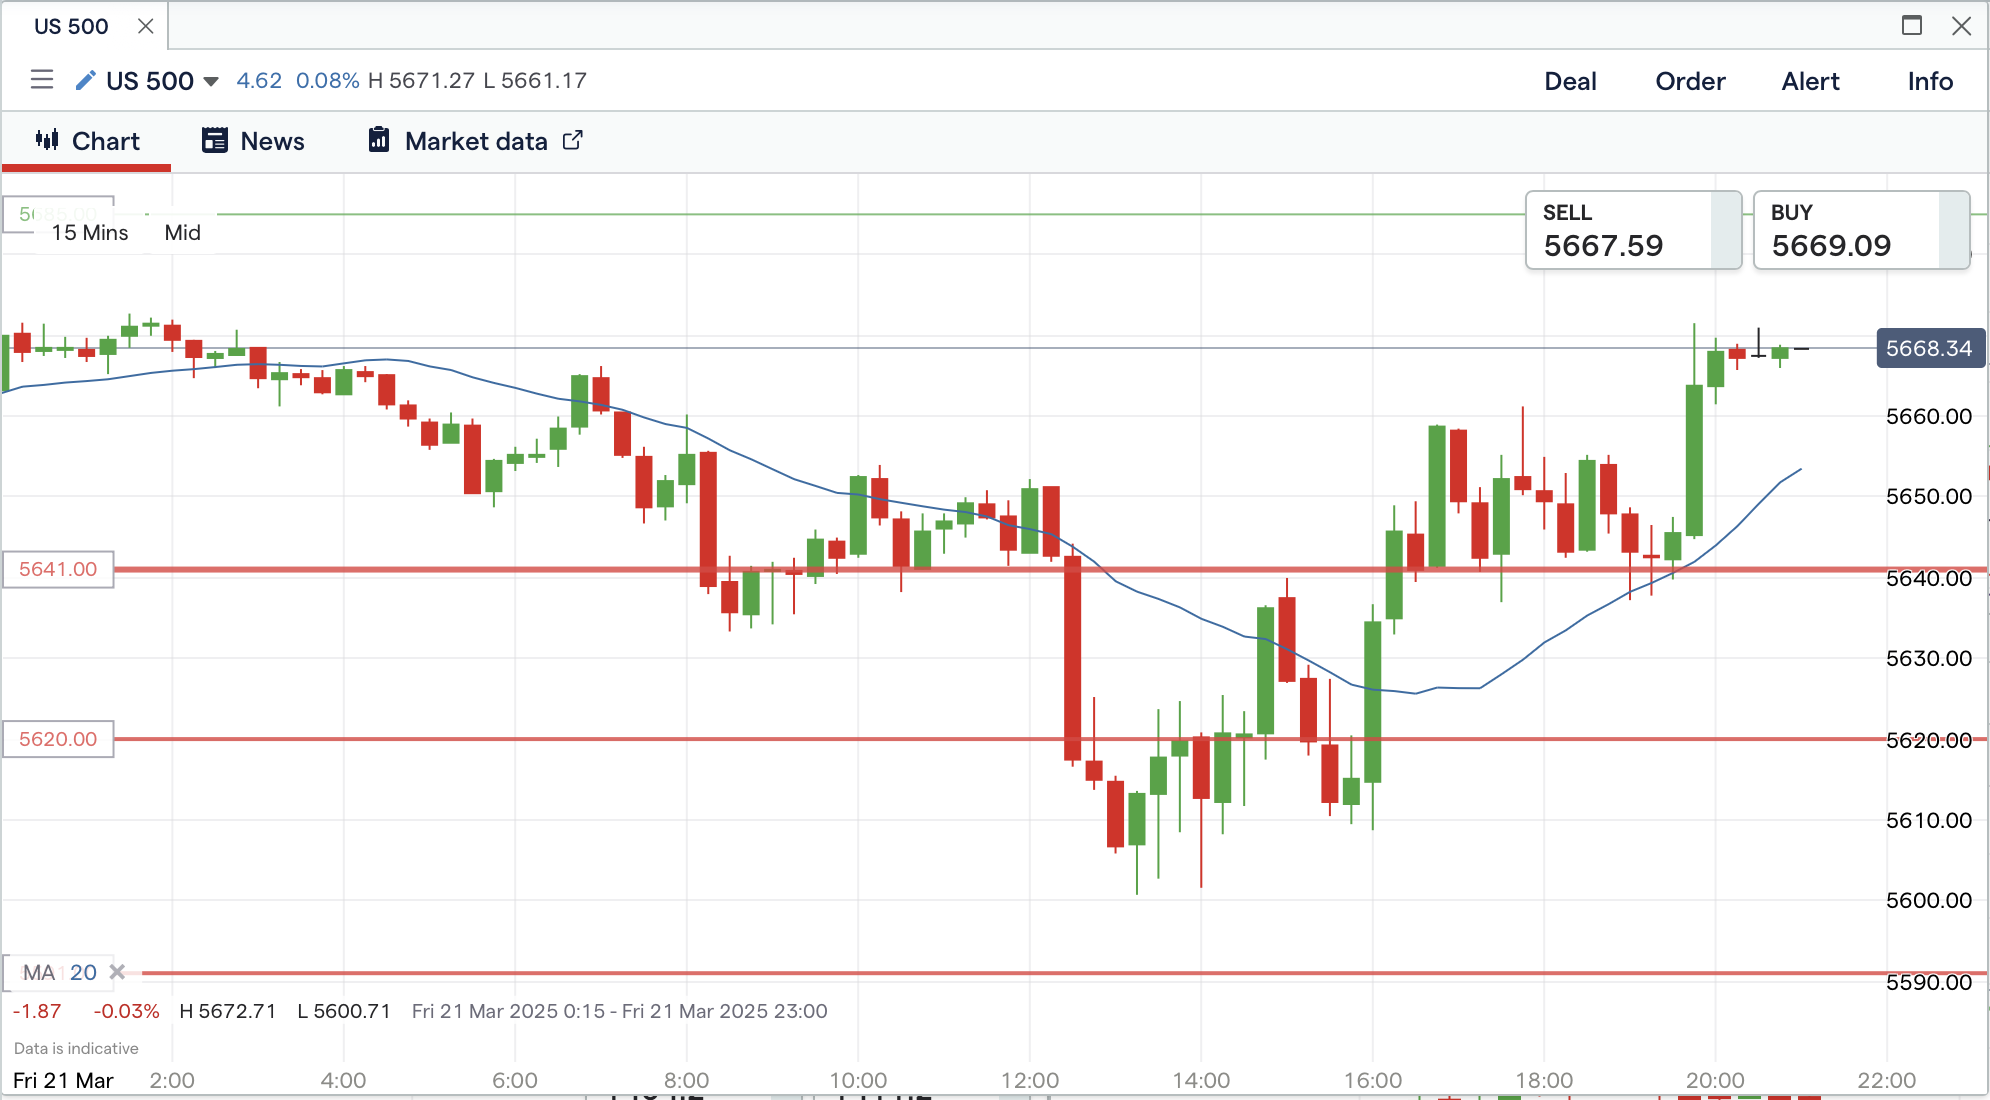Image resolution: width=1990 pixels, height=1100 pixels.
Task: Select the 5620.00 price level label
Action: pyautogui.click(x=58, y=740)
